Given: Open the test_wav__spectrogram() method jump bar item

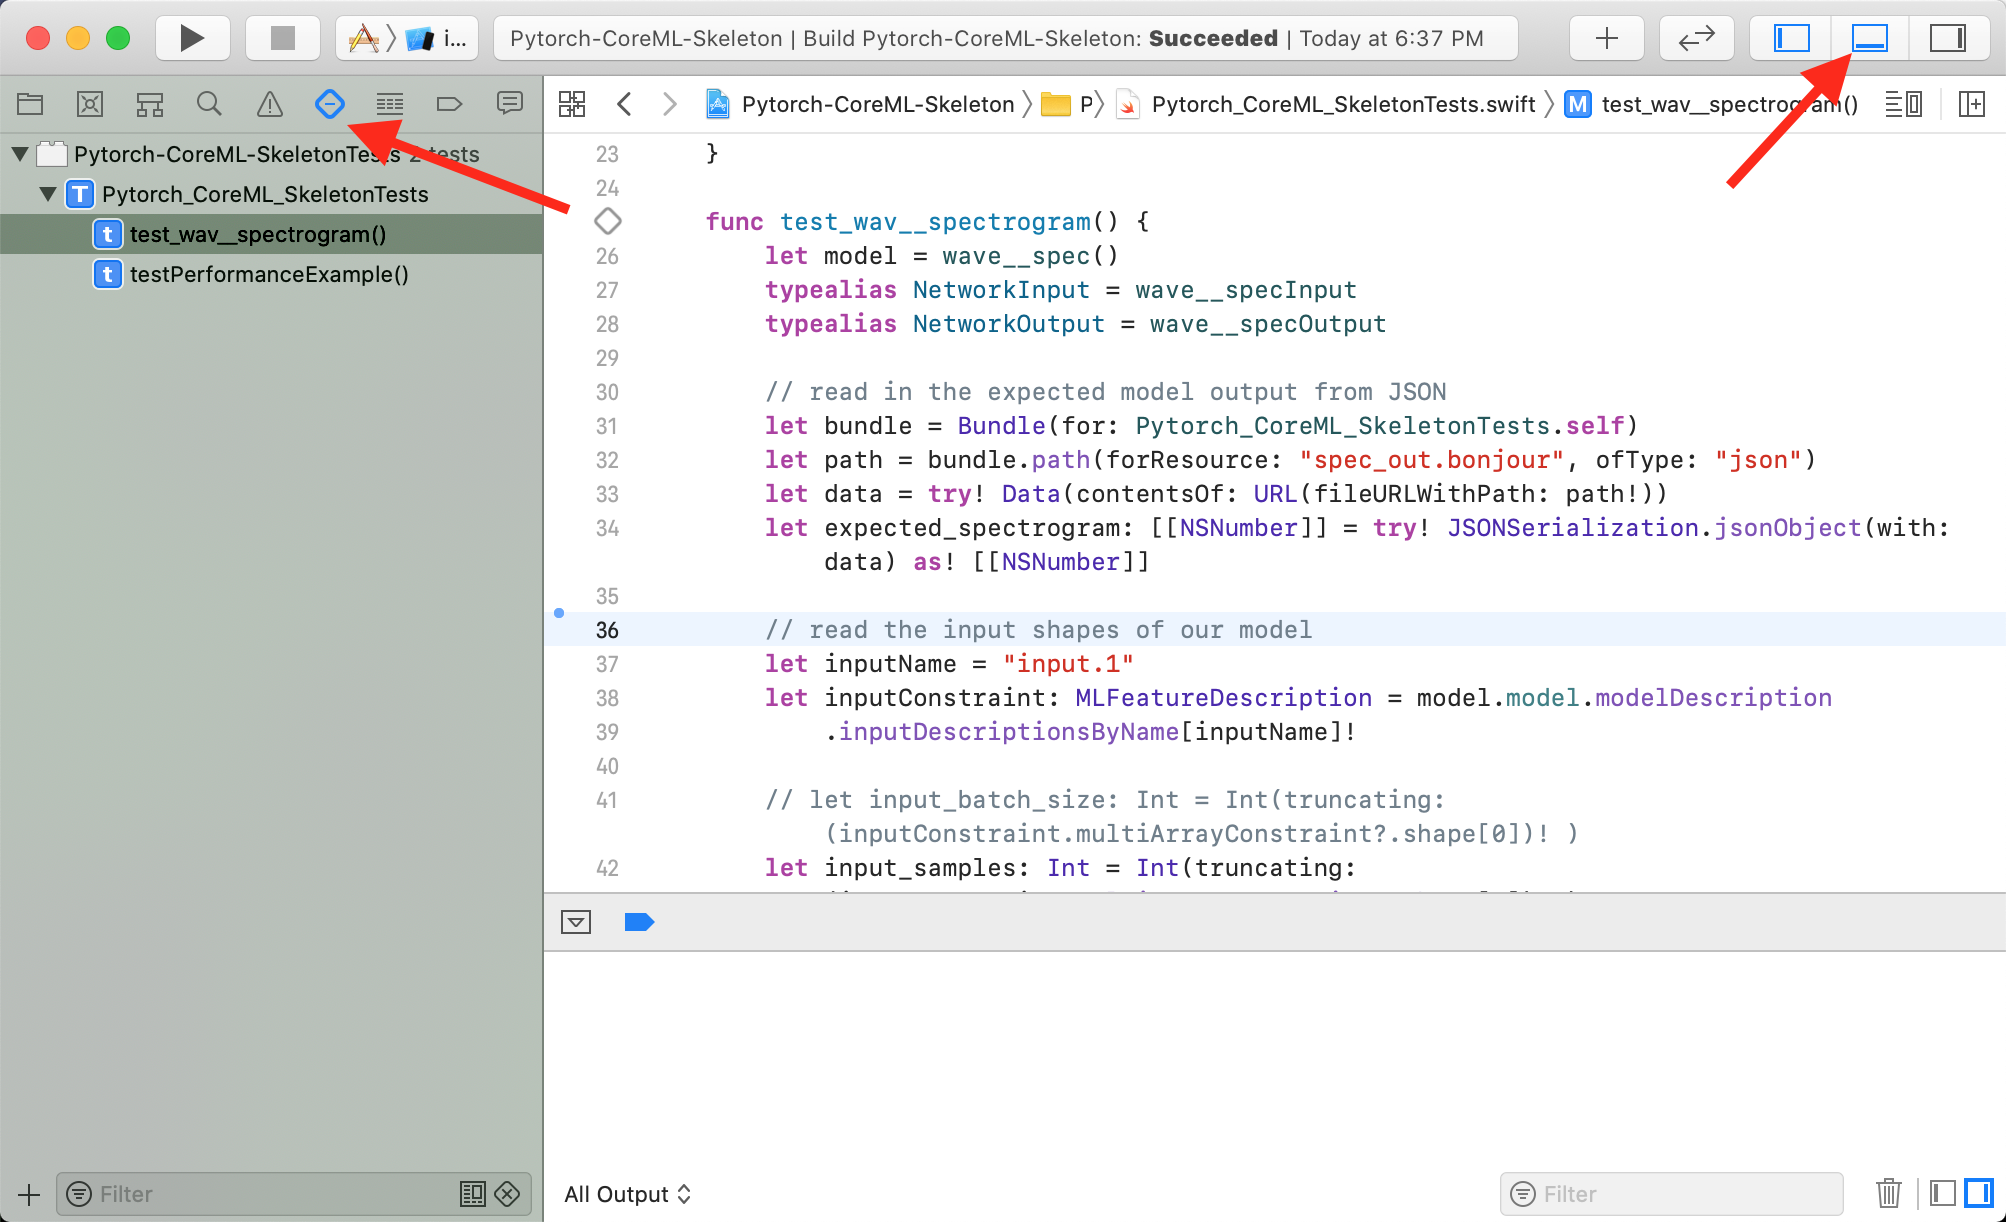Looking at the screenshot, I should (1712, 104).
